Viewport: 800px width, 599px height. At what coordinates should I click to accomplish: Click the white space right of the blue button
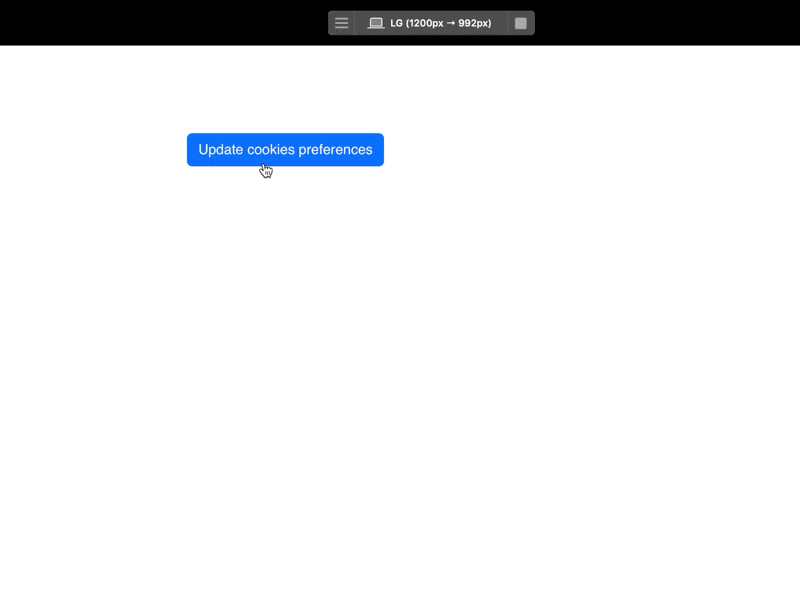(550, 150)
